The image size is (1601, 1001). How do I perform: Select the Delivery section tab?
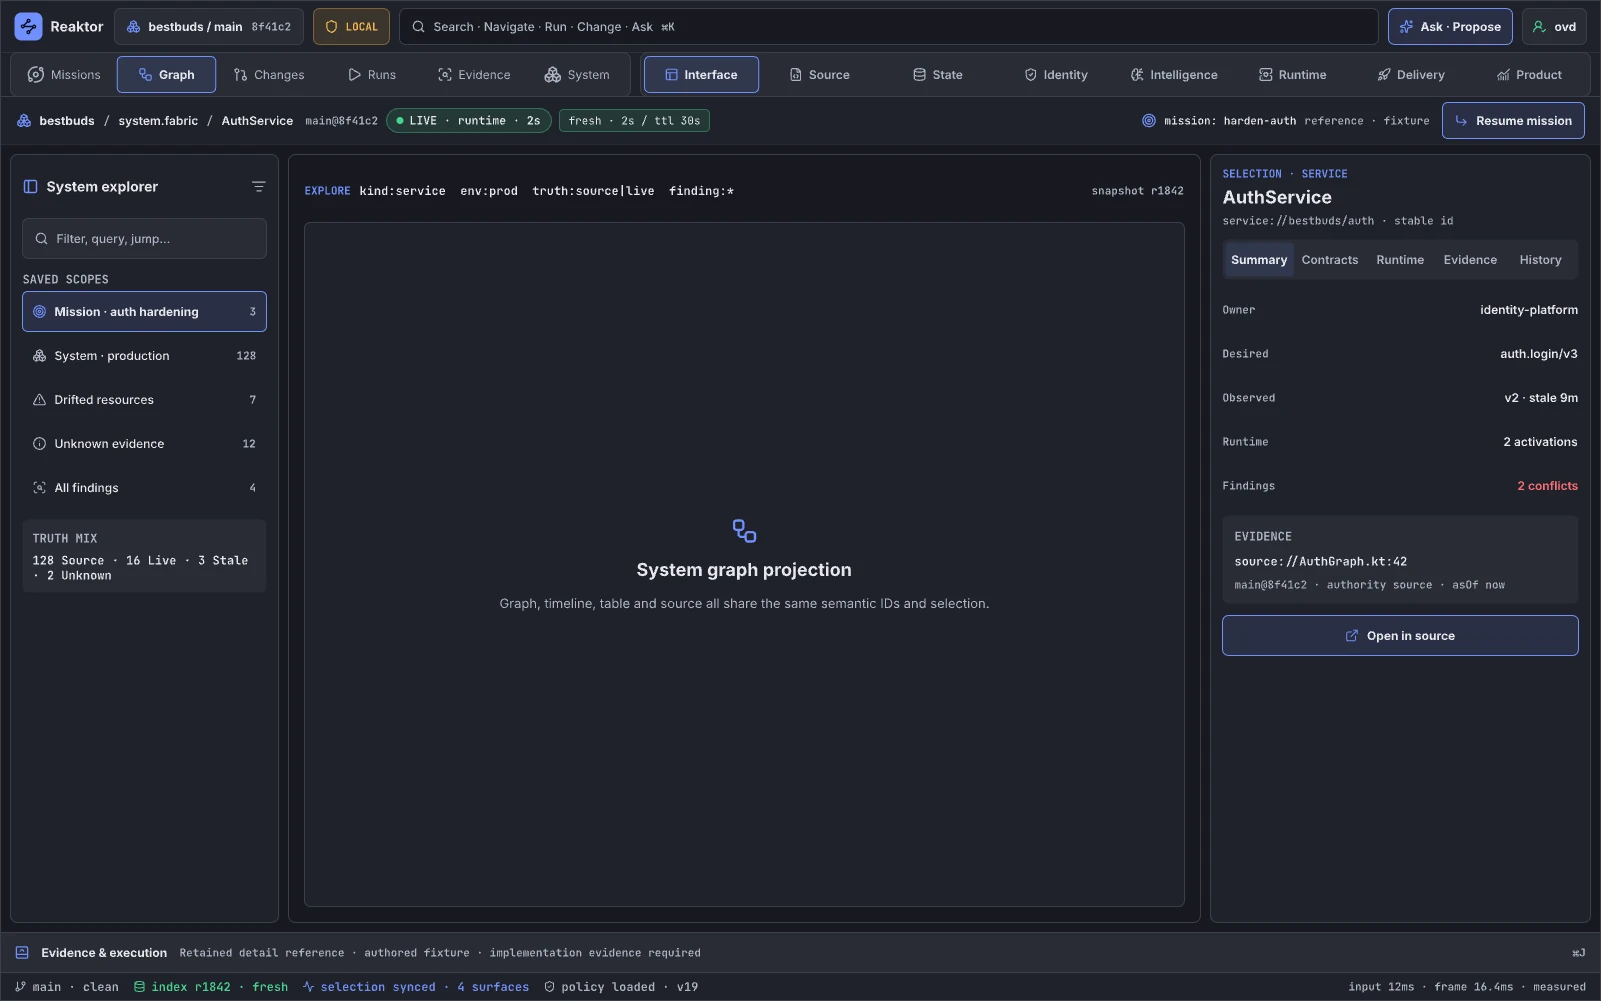pos(1411,75)
